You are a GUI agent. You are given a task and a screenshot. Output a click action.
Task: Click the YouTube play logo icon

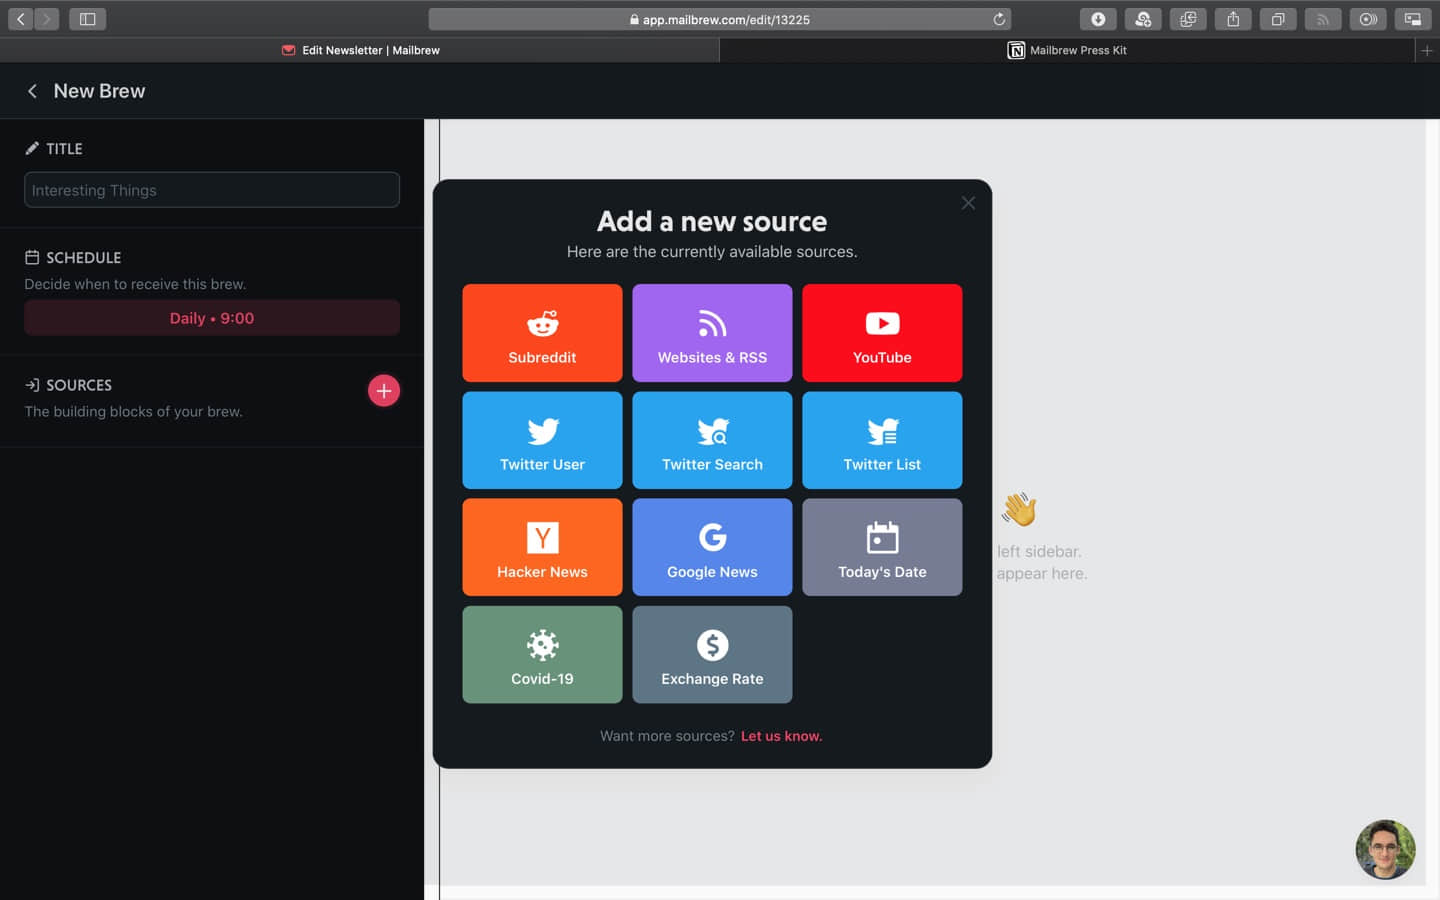point(882,323)
